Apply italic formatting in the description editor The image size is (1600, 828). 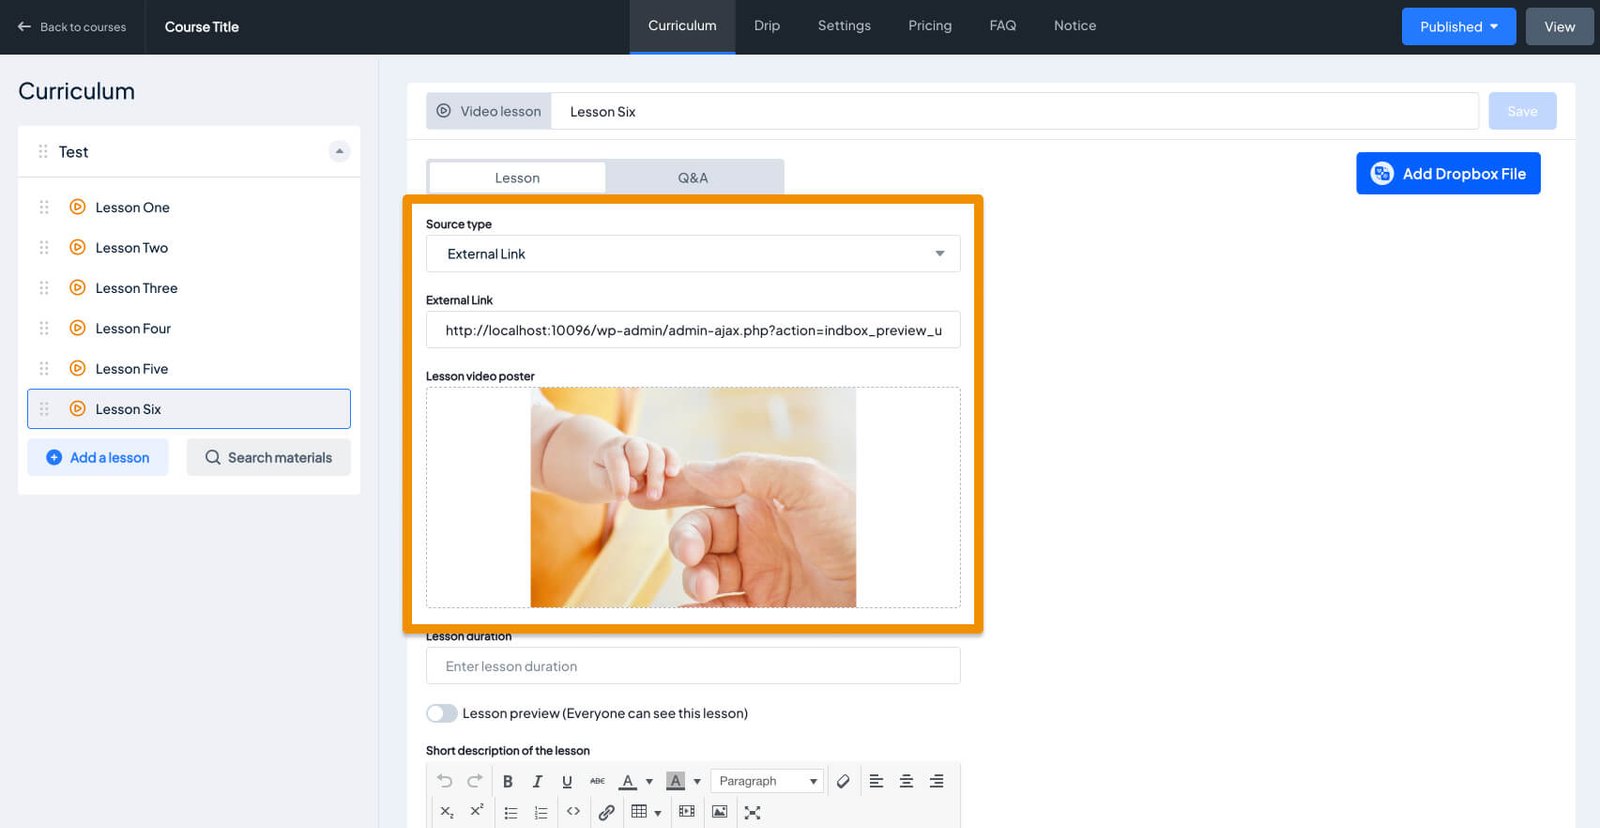pyautogui.click(x=537, y=781)
